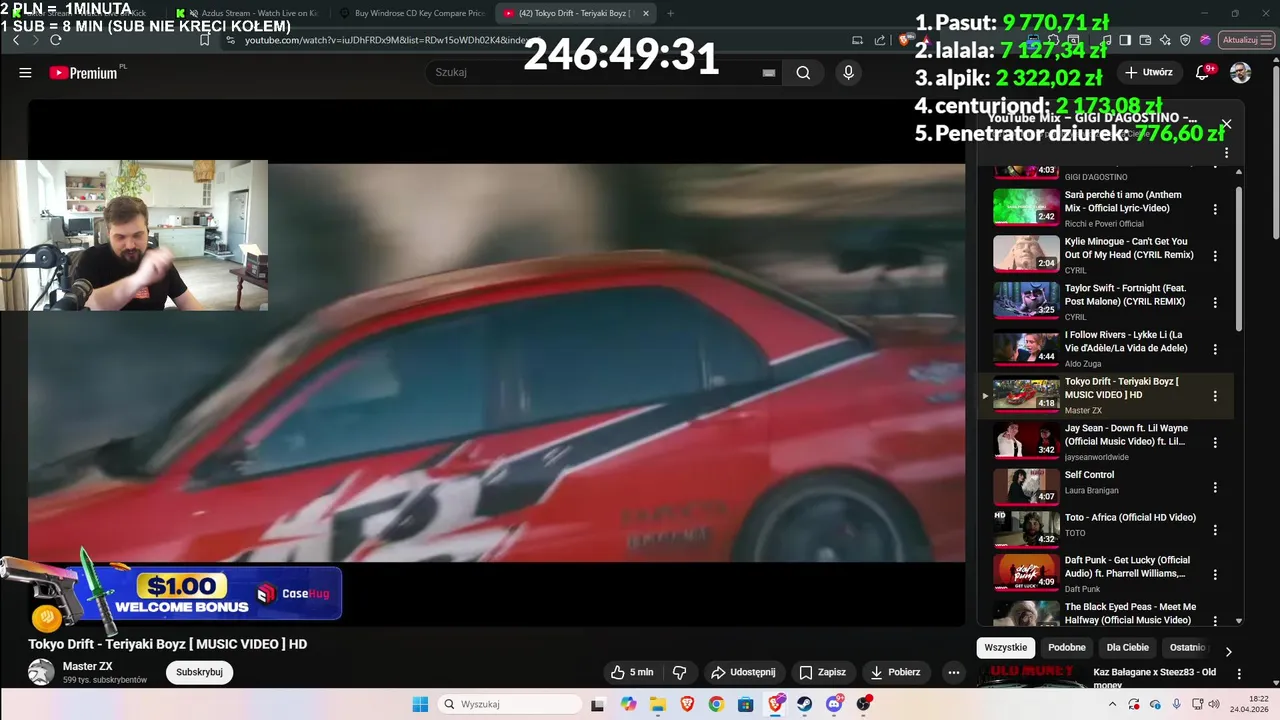
Task: Click the Pobierz download button
Action: pyautogui.click(x=896, y=672)
